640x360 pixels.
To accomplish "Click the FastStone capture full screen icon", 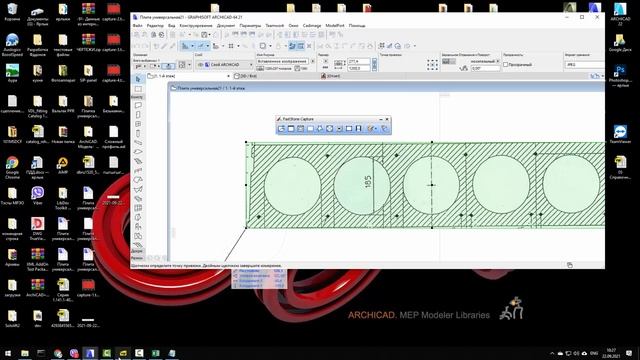I will click(329, 129).
